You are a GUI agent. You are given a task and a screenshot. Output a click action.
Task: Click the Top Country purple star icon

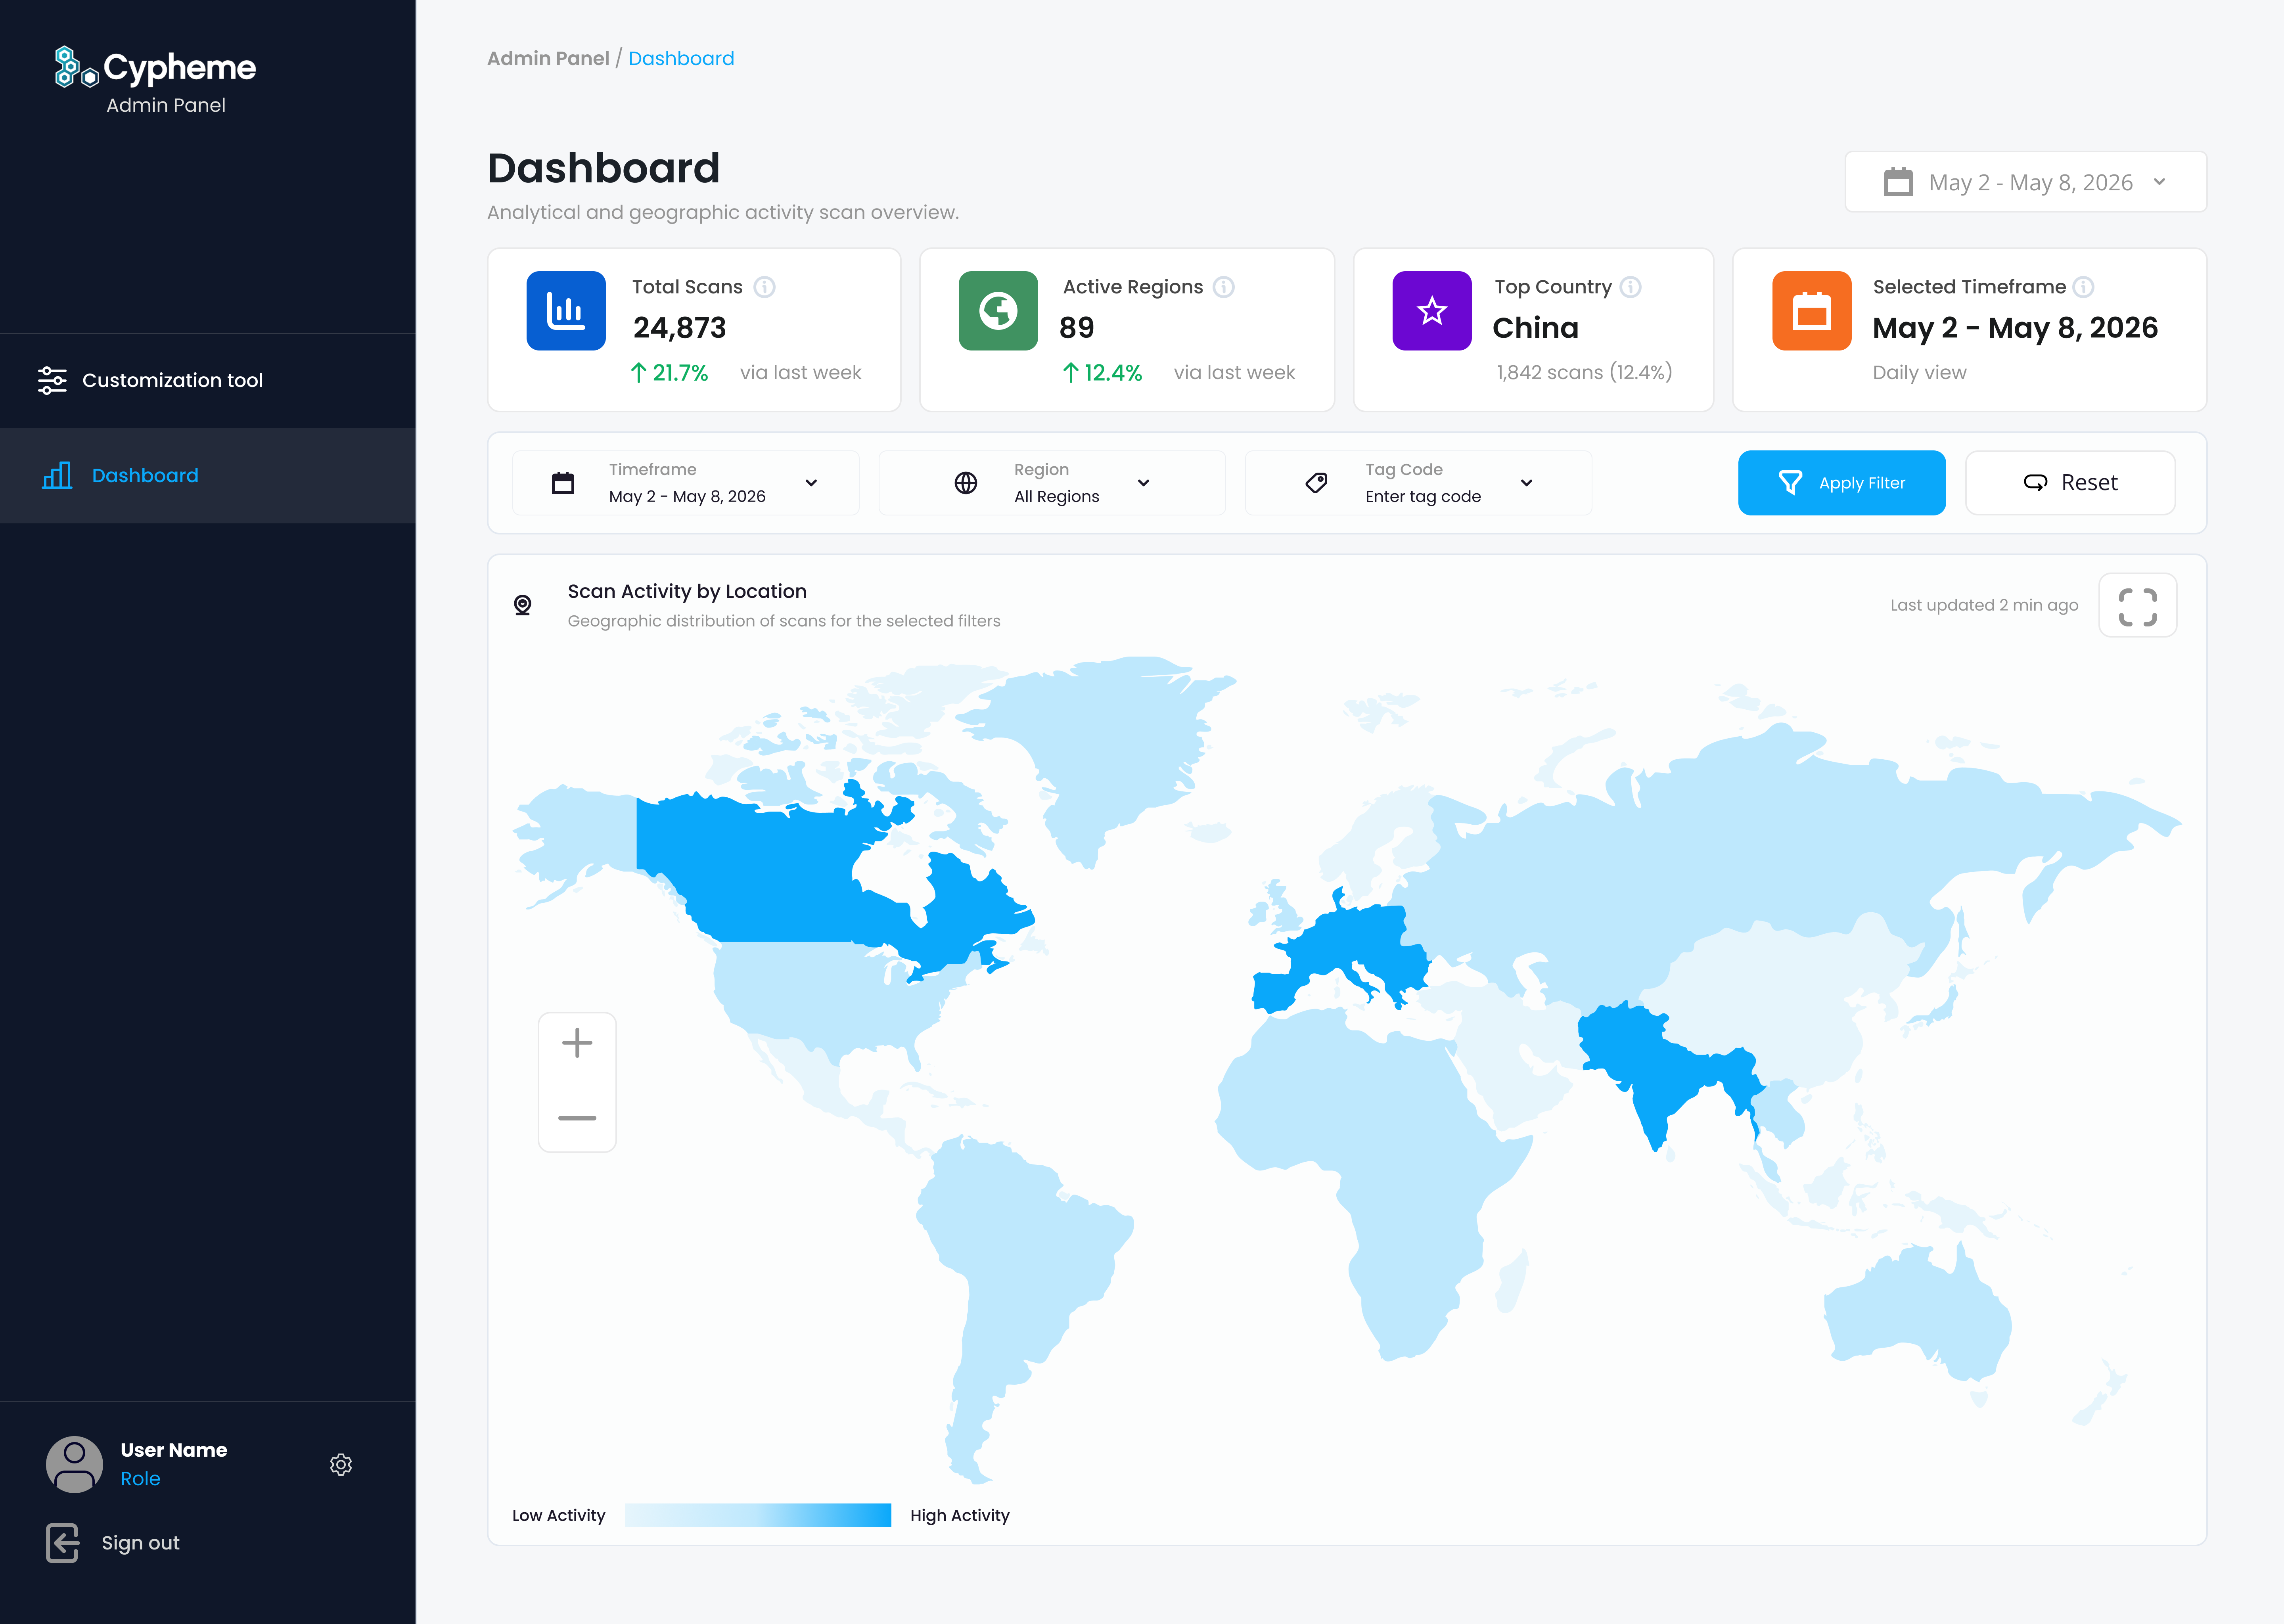1432,311
